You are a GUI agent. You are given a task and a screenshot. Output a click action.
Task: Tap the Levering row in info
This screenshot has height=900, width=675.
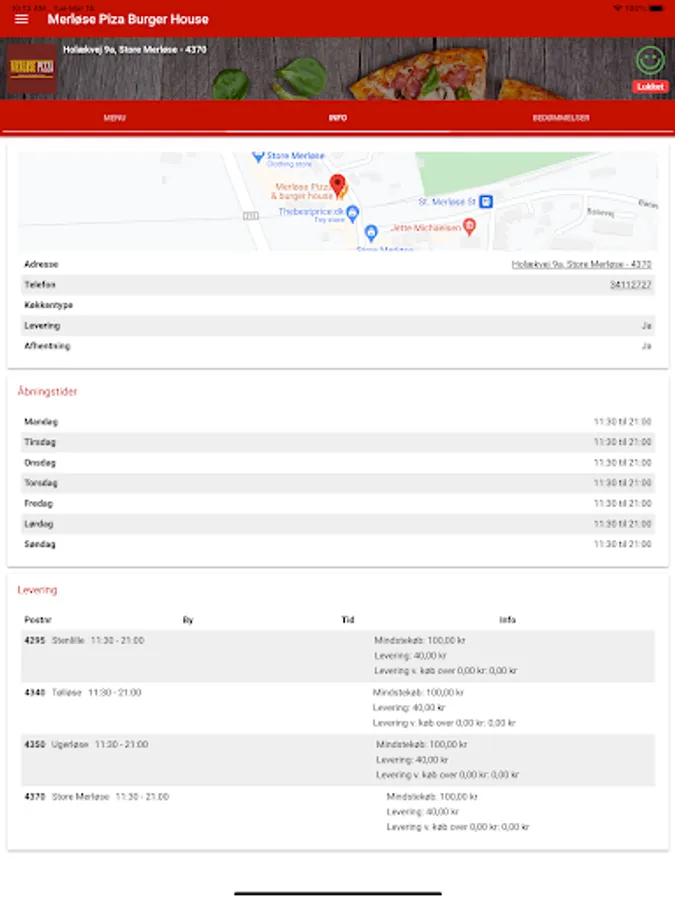click(x=338, y=325)
